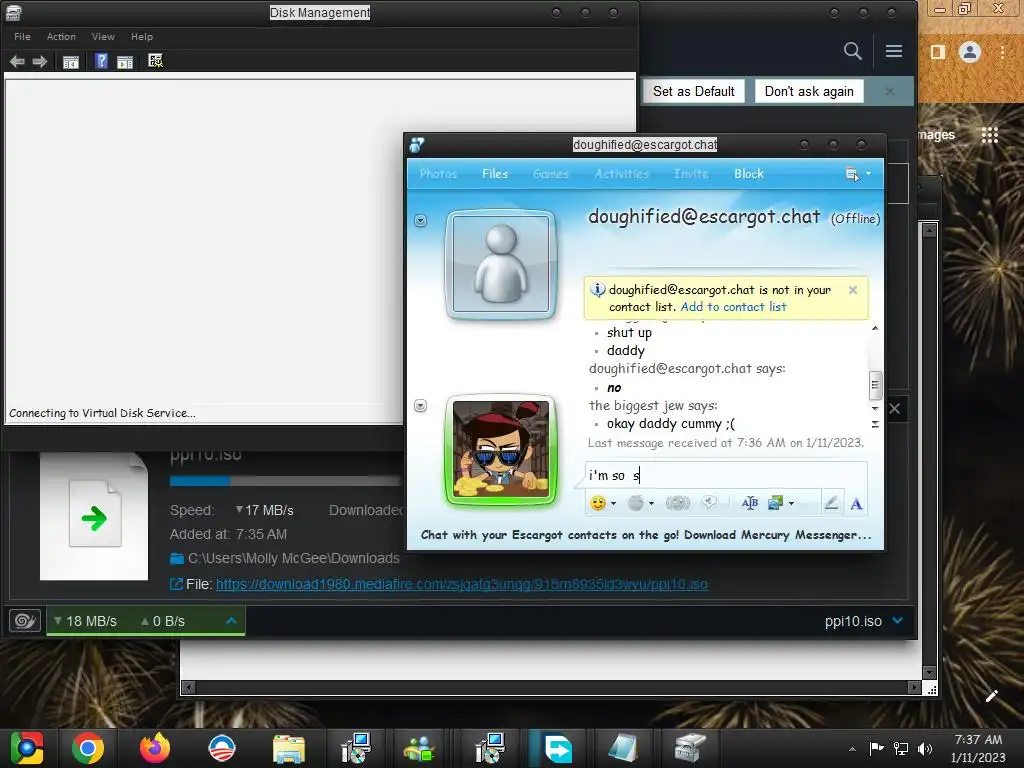The image size is (1024, 768).
Task: Click the Chrome profile avatar icon
Action: pos(970,52)
